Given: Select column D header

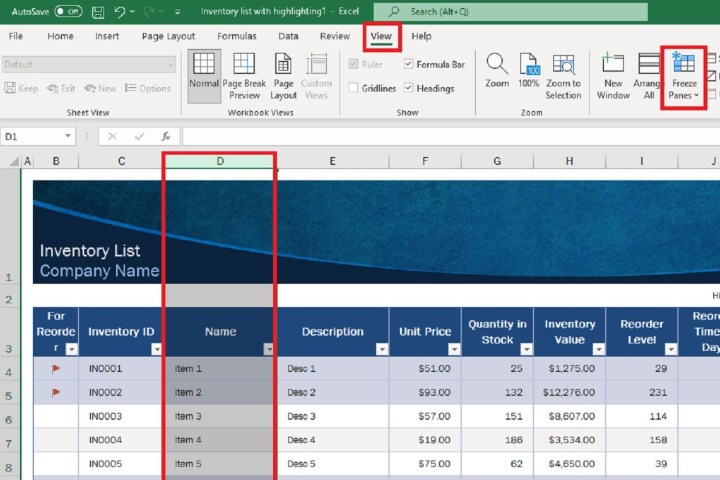Looking at the screenshot, I should tap(219, 161).
